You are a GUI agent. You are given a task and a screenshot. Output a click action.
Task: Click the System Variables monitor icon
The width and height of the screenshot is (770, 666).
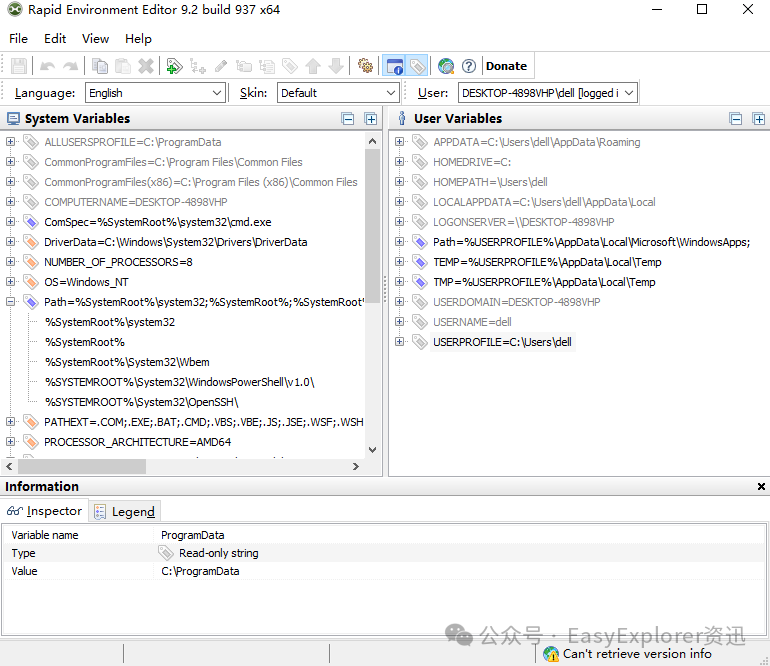(x=13, y=119)
